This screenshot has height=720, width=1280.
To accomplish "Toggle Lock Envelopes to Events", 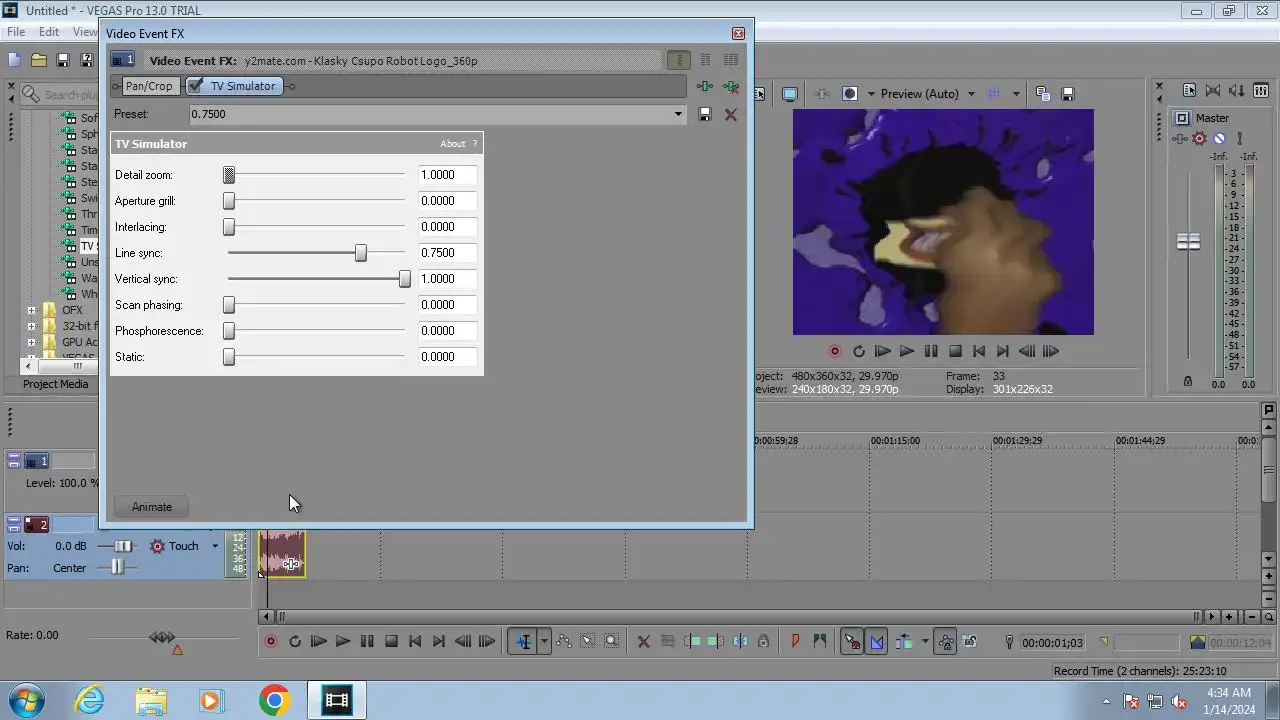I will pyautogui.click(x=945, y=642).
